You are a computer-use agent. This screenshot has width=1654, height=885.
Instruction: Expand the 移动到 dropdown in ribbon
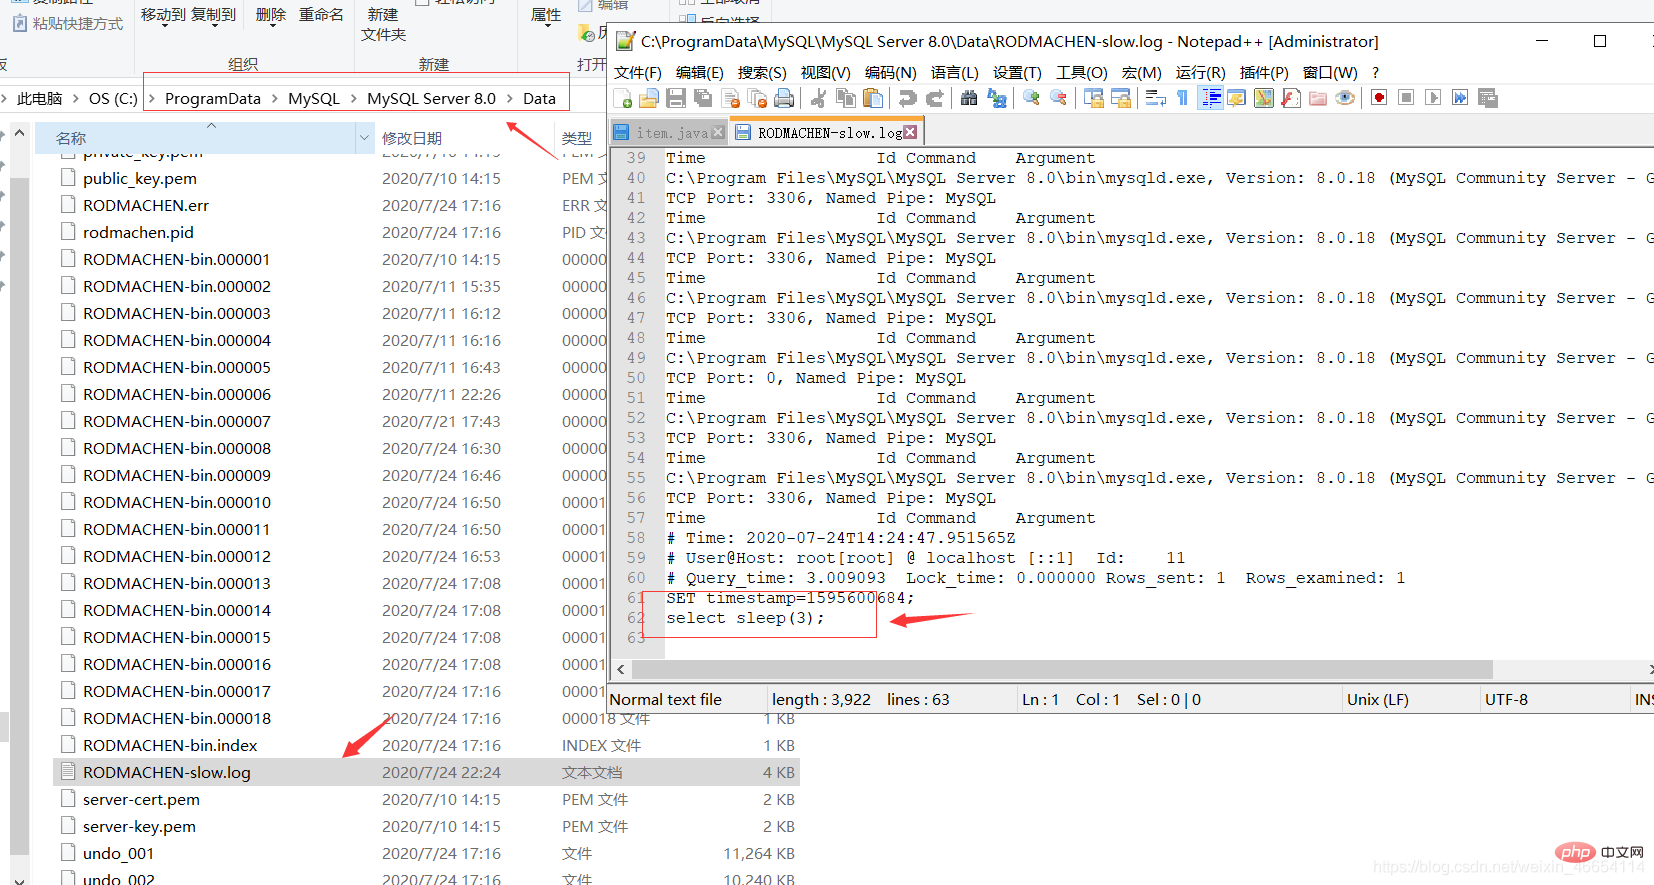163,15
